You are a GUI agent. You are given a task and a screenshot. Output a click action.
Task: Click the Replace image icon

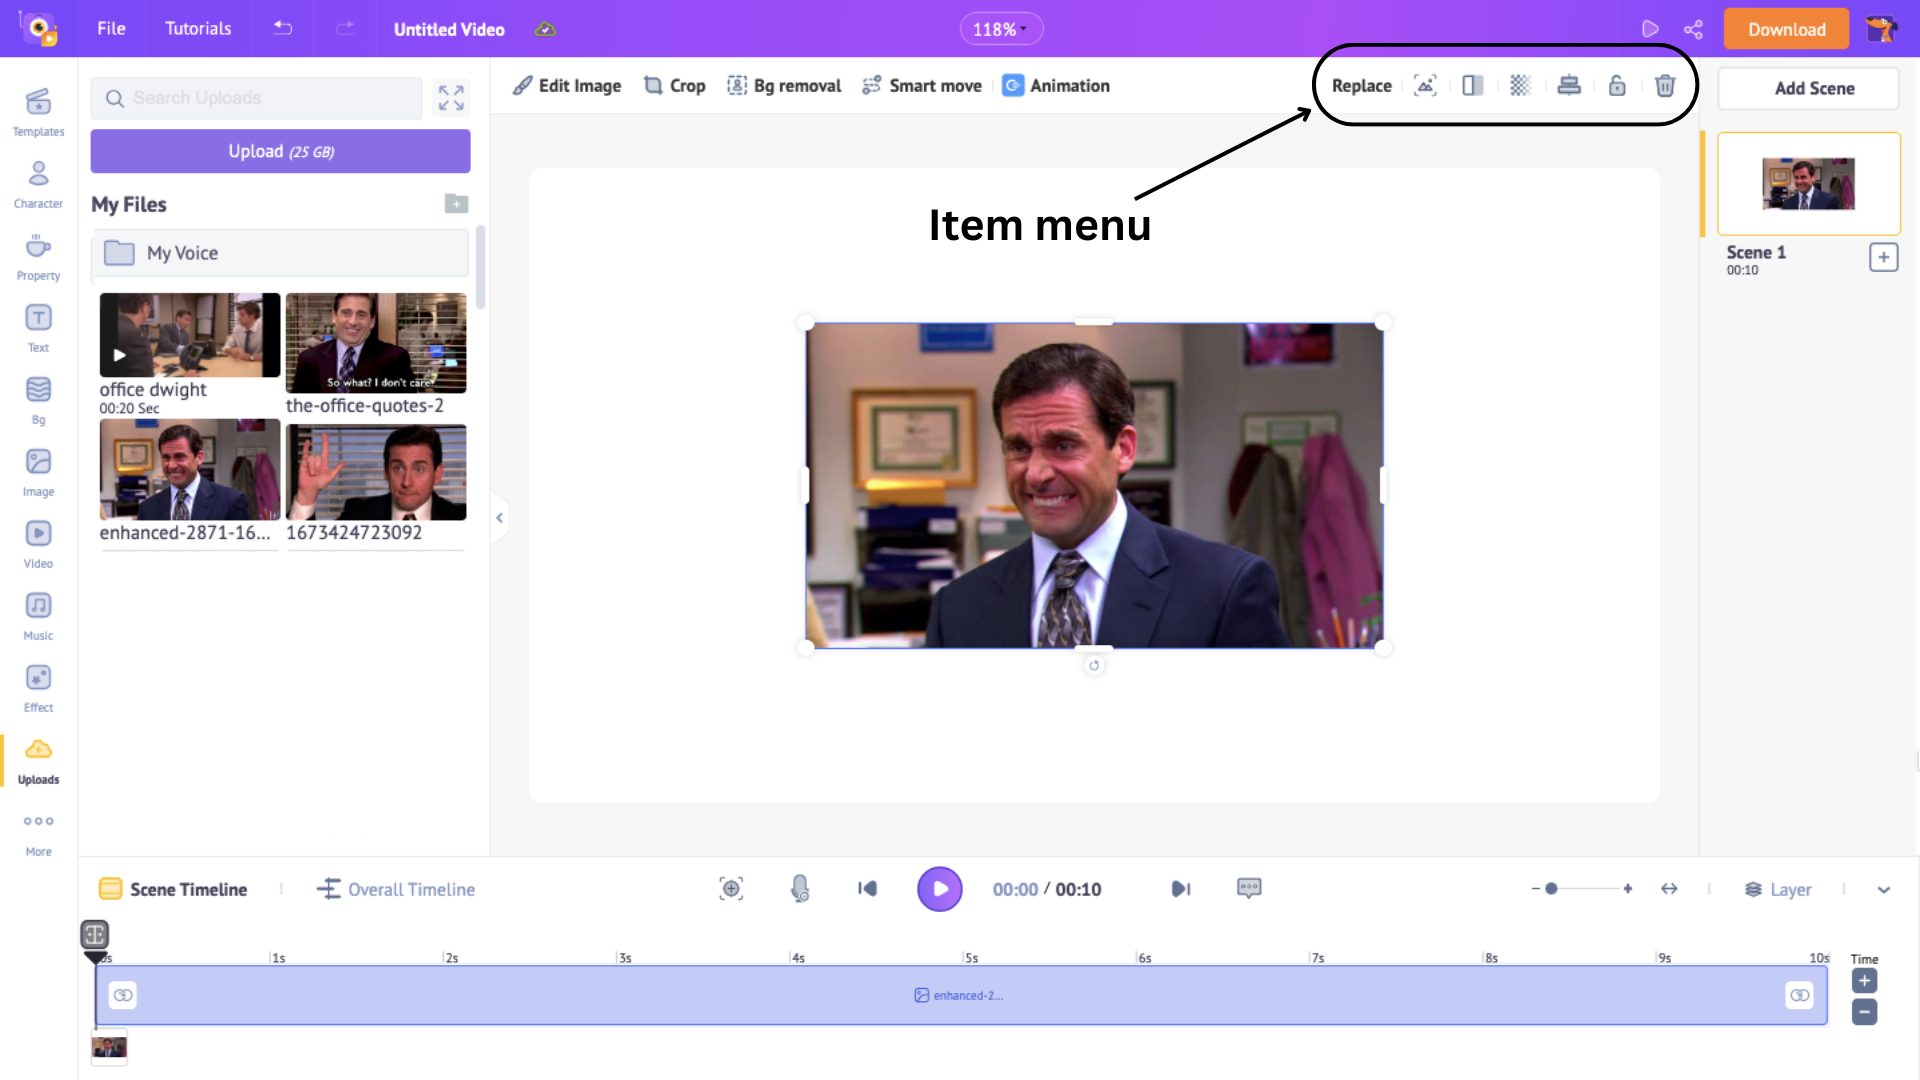[x=1362, y=84]
